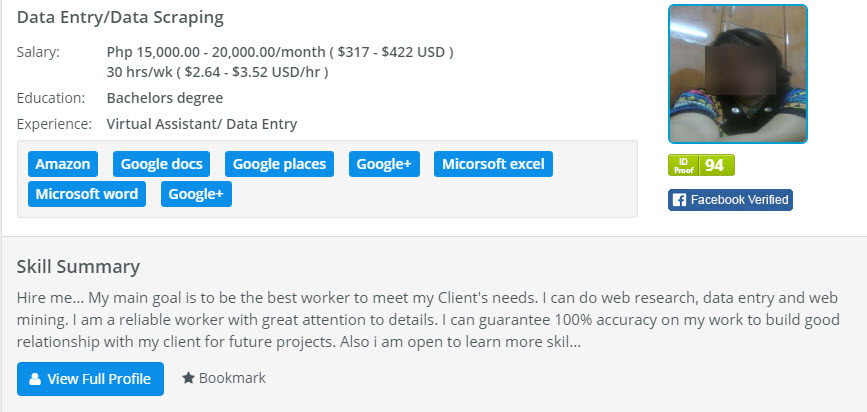867x412 pixels.
Task: Click the Skill Summary heading
Action: coord(78,266)
